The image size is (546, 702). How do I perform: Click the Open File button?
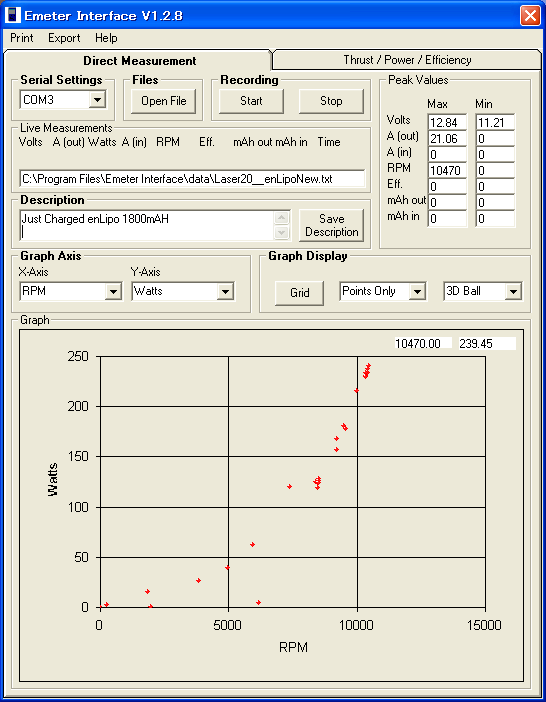[163, 101]
